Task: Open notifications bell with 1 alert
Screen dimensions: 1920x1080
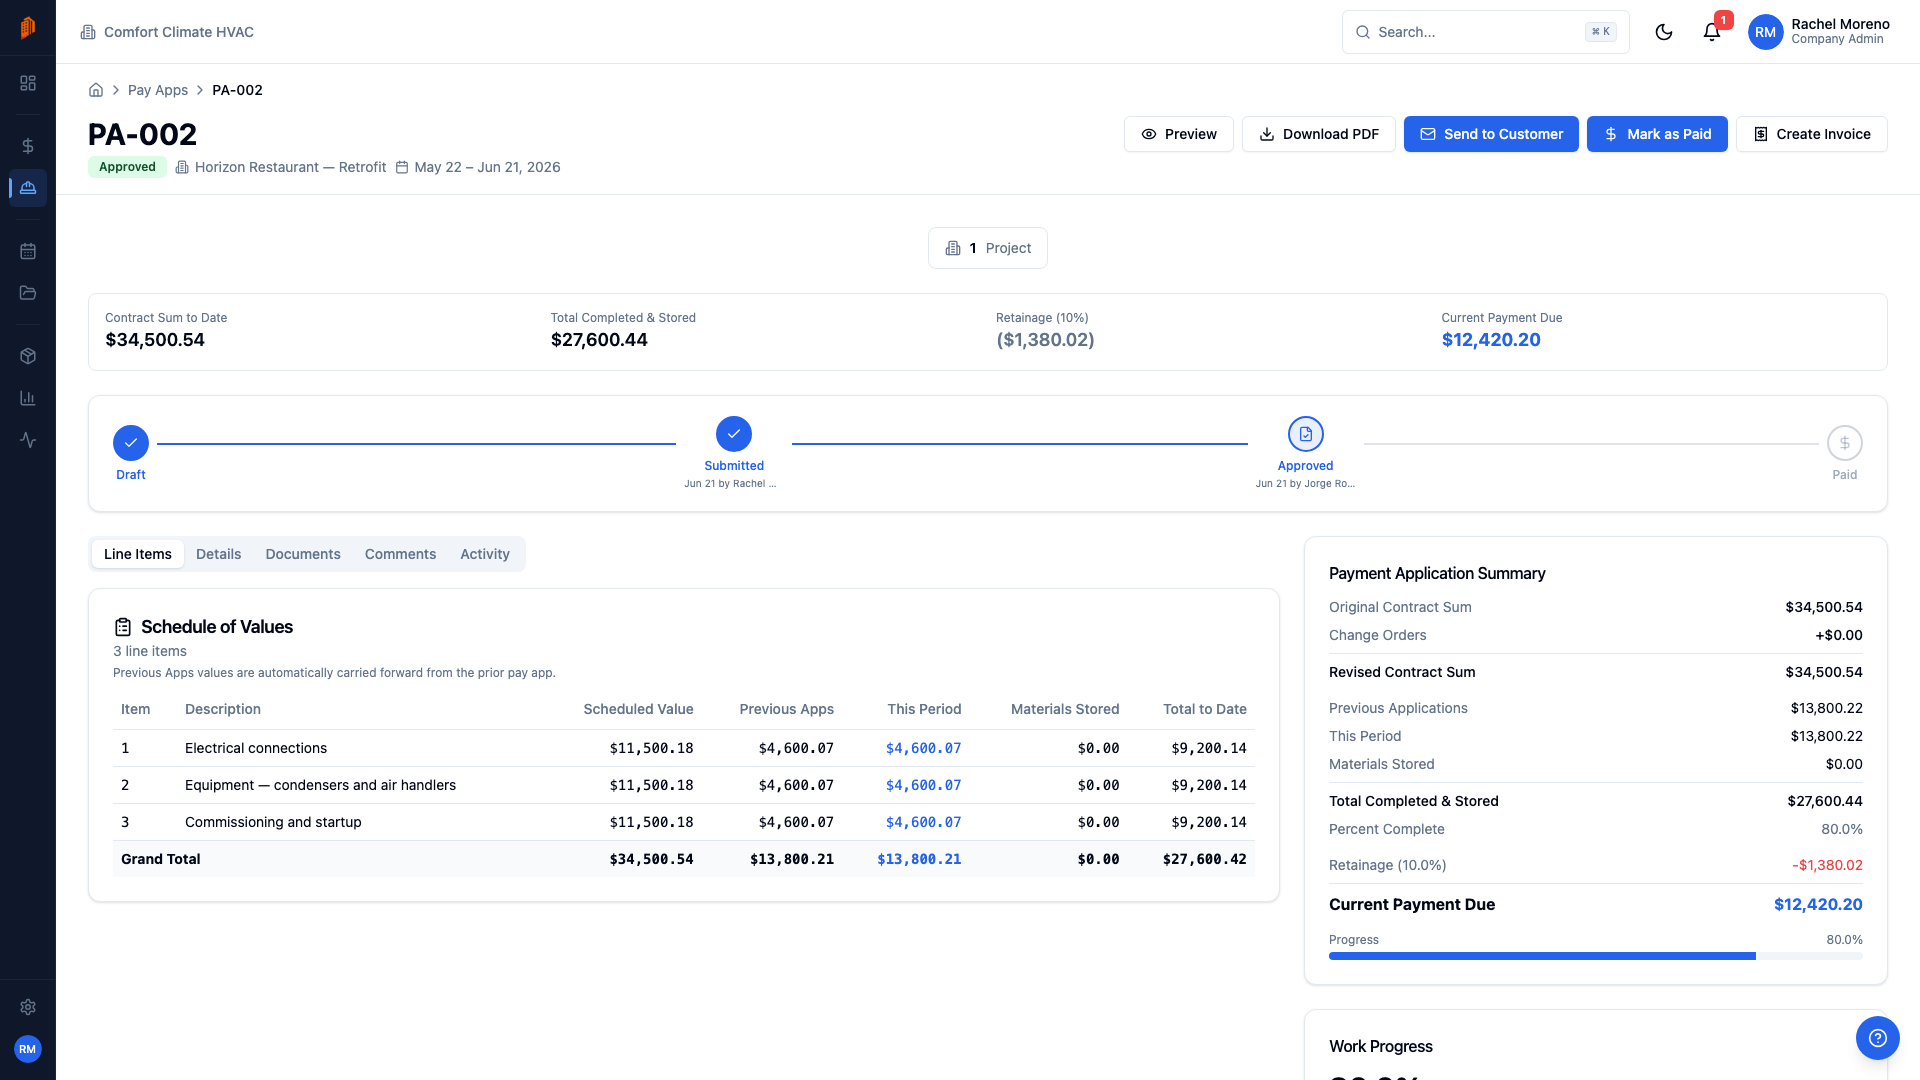Action: [x=1712, y=32]
